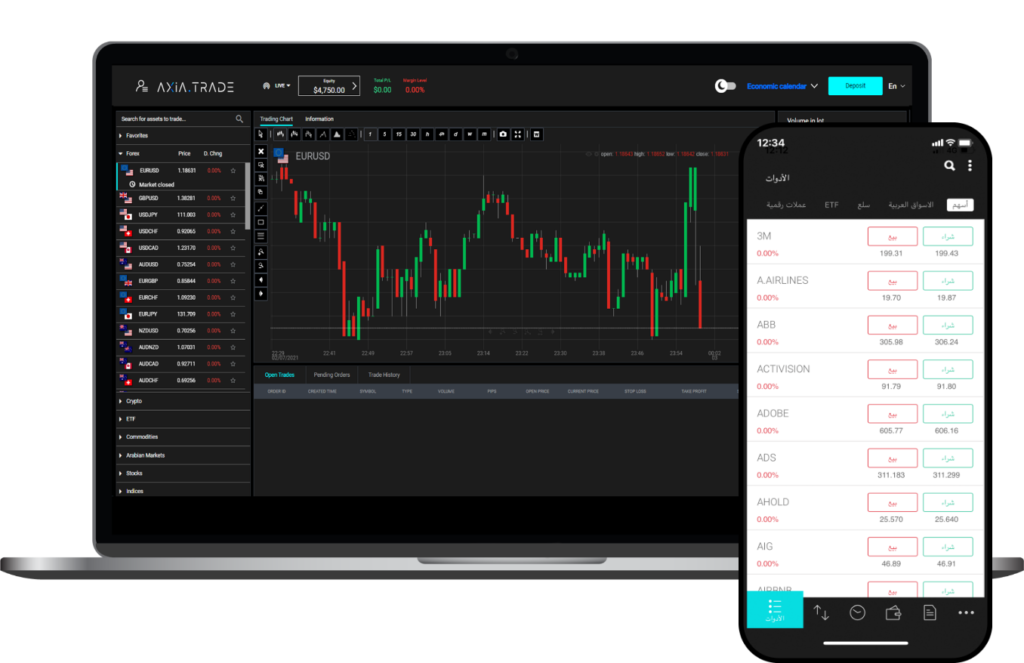Screen dimensions: 1024x663
Task: Click the X clear drawings tool in left toolbar
Action: click(x=261, y=151)
